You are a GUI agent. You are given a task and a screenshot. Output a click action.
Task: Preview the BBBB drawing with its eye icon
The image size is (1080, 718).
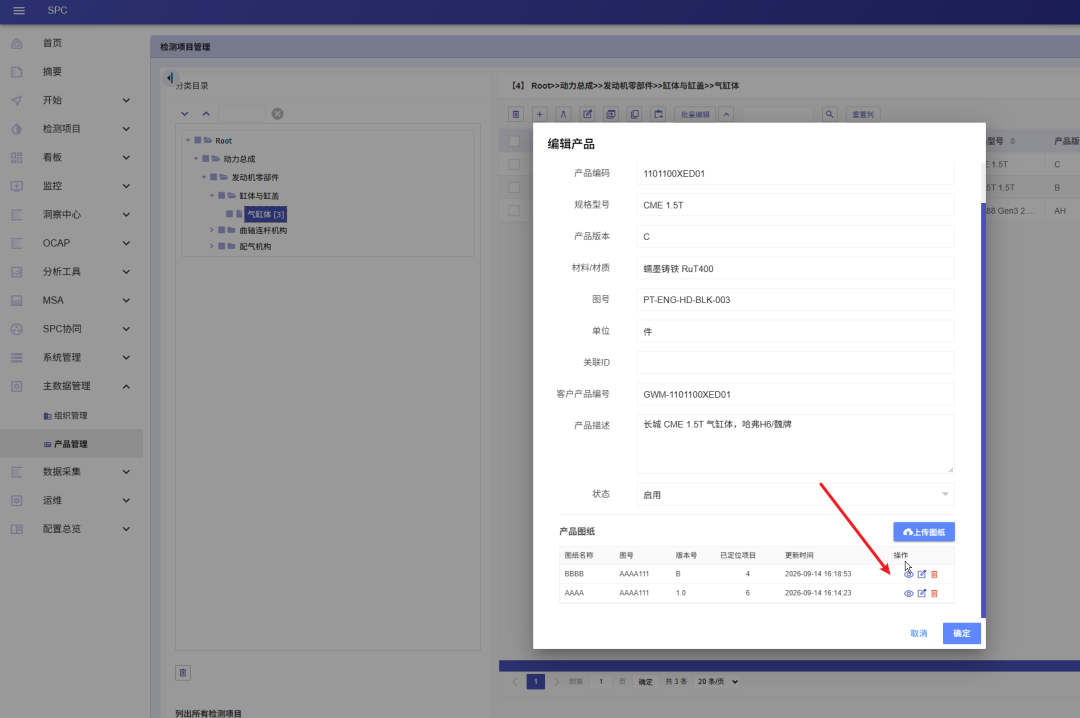pyautogui.click(x=908, y=574)
